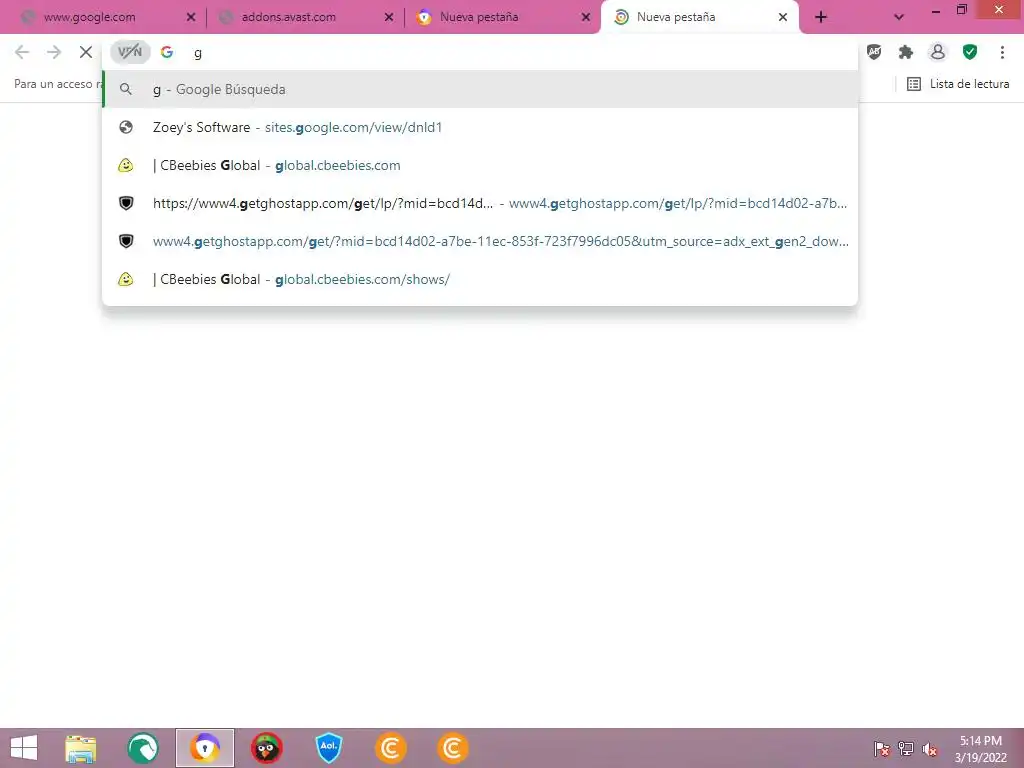Open the clock showing 5:14 PM
1024x768 pixels.
(x=981, y=749)
